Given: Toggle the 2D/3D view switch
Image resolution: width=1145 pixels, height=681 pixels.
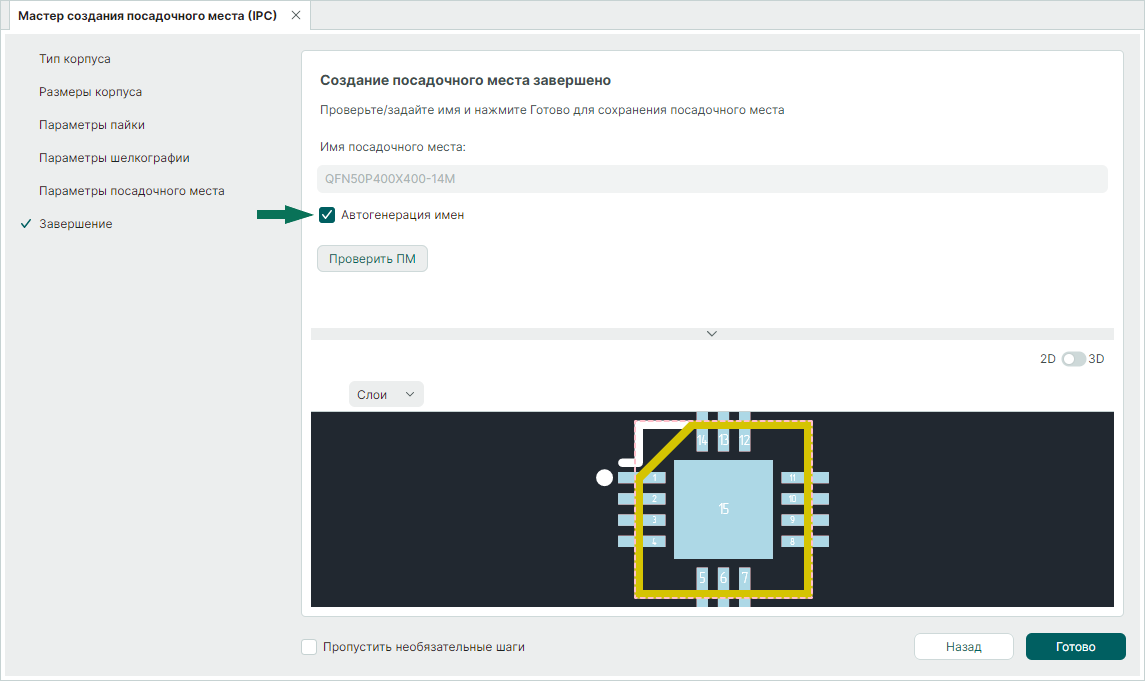Looking at the screenshot, I should (1073, 359).
